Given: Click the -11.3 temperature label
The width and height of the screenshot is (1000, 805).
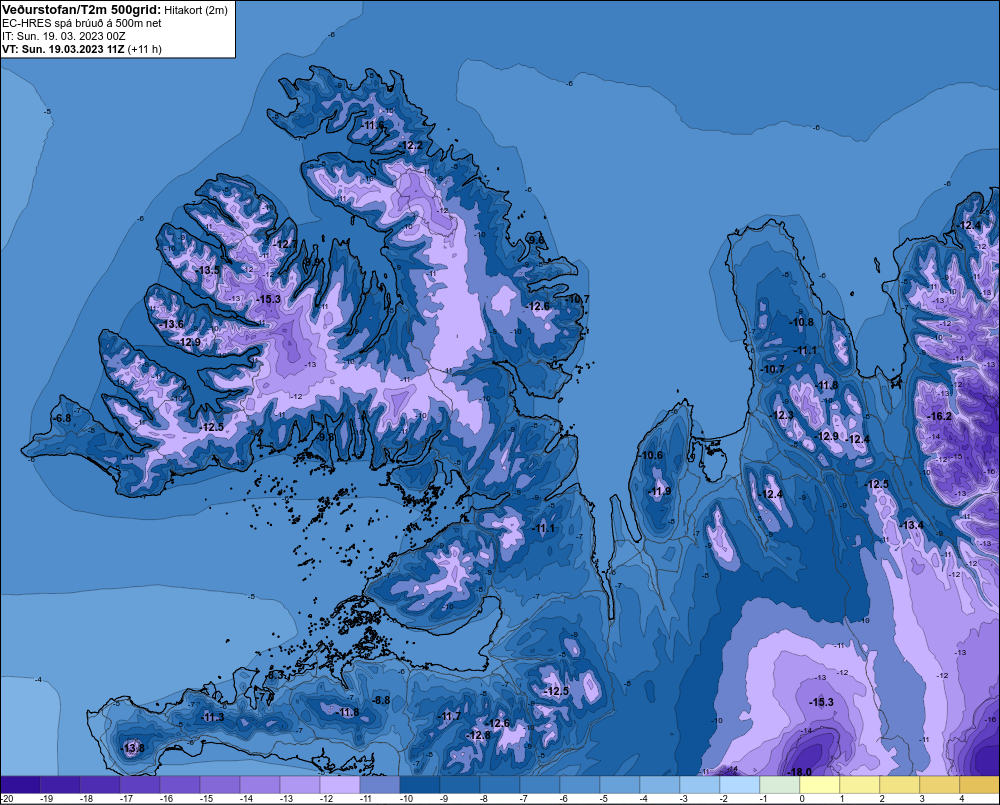Looking at the screenshot, I should (x=212, y=718).
